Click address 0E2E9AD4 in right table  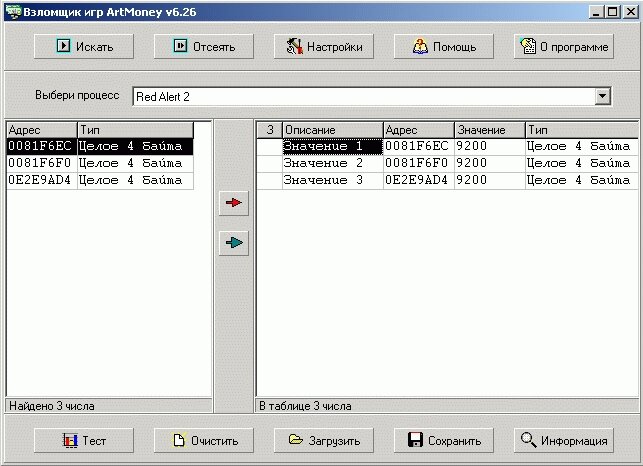419,180
